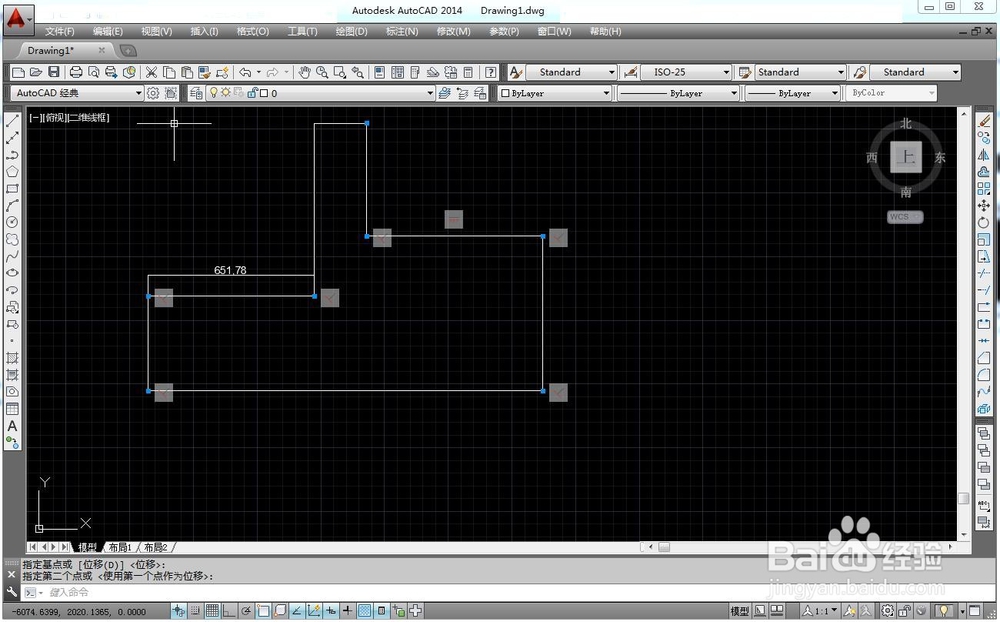
Task: Switch to the 布局1 layout tab
Action: [120, 547]
